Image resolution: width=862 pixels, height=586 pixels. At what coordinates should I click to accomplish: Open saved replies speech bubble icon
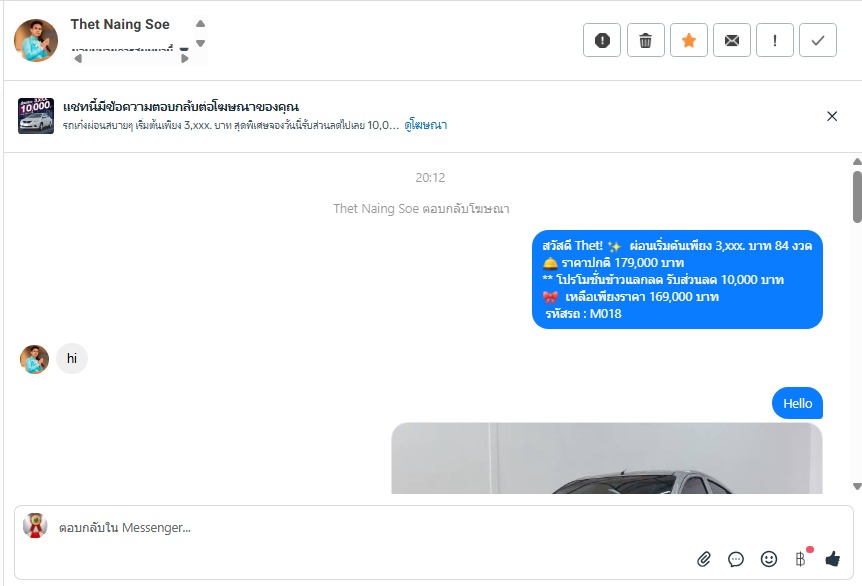tap(736, 559)
